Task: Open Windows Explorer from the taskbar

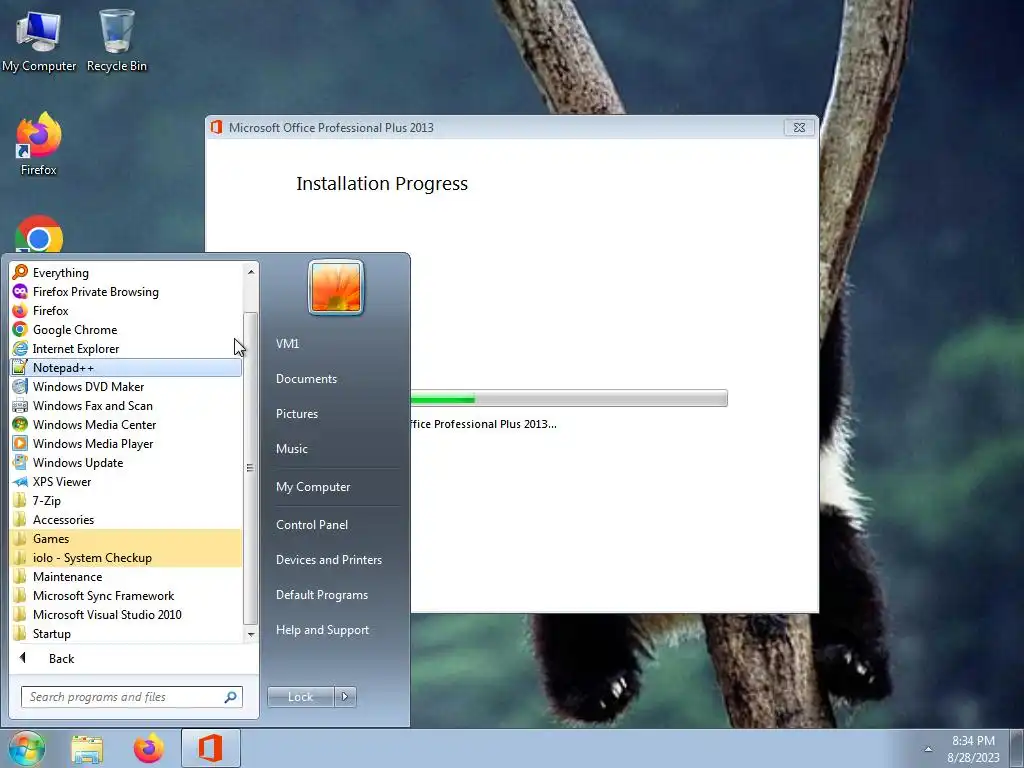Action: (x=87, y=748)
